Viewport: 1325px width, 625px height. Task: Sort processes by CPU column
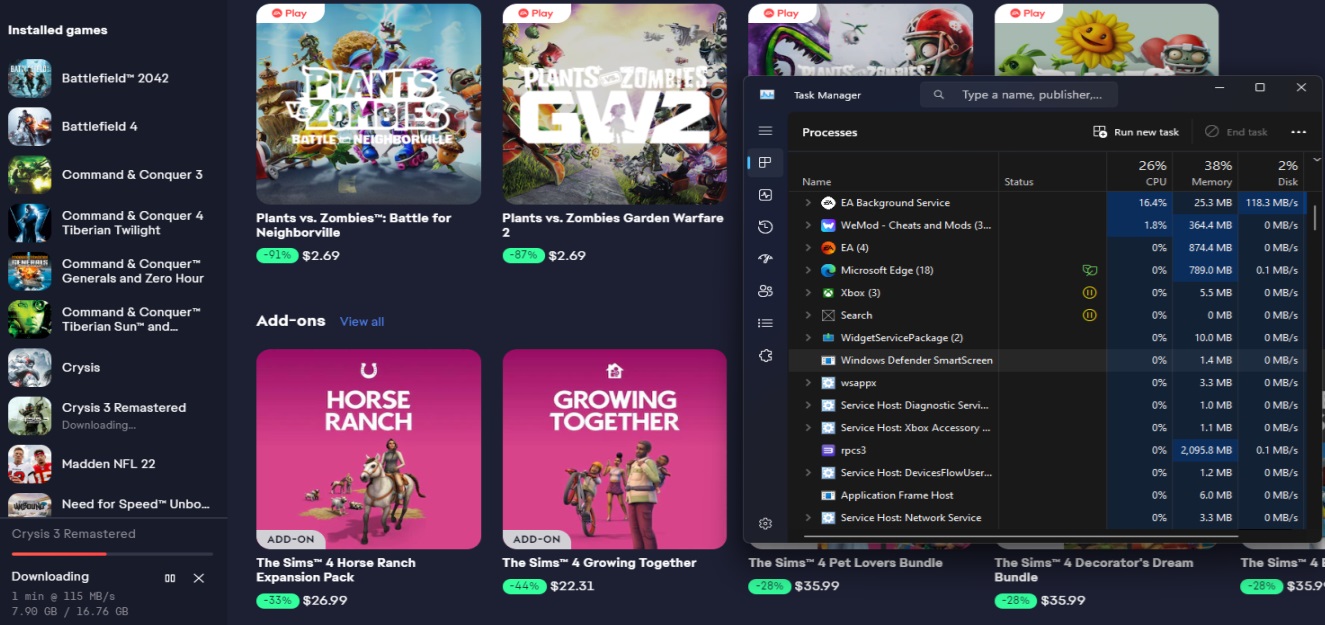(1139, 172)
